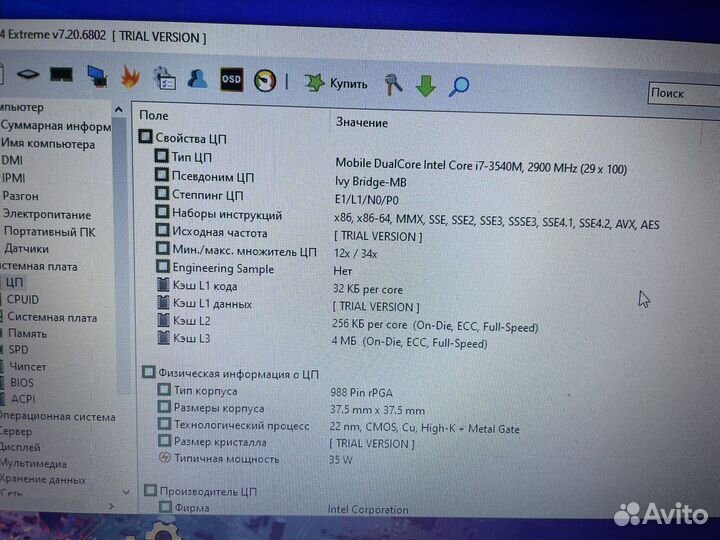
Task: Select the Mobile DualCore Intel Core i7-3540M value
Action: 481,166
